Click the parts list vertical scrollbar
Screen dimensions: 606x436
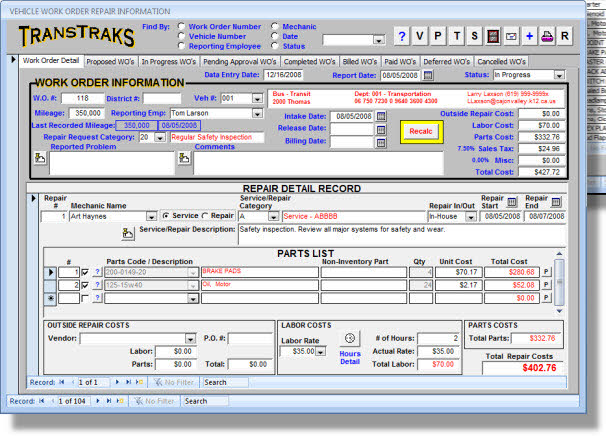click(x=559, y=282)
